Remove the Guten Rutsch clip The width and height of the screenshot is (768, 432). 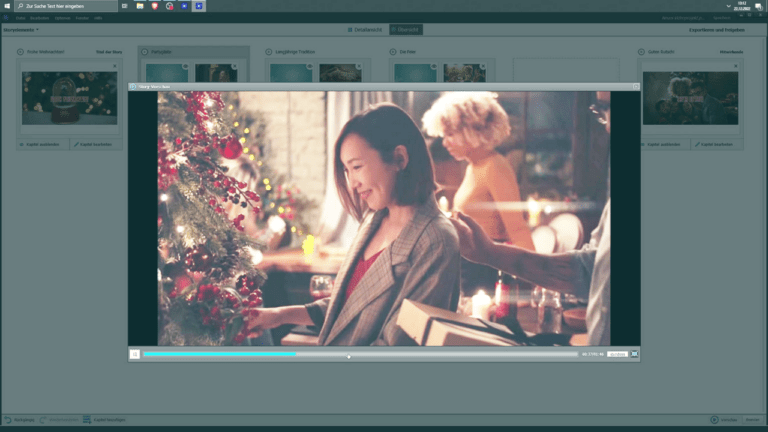[x=736, y=66]
